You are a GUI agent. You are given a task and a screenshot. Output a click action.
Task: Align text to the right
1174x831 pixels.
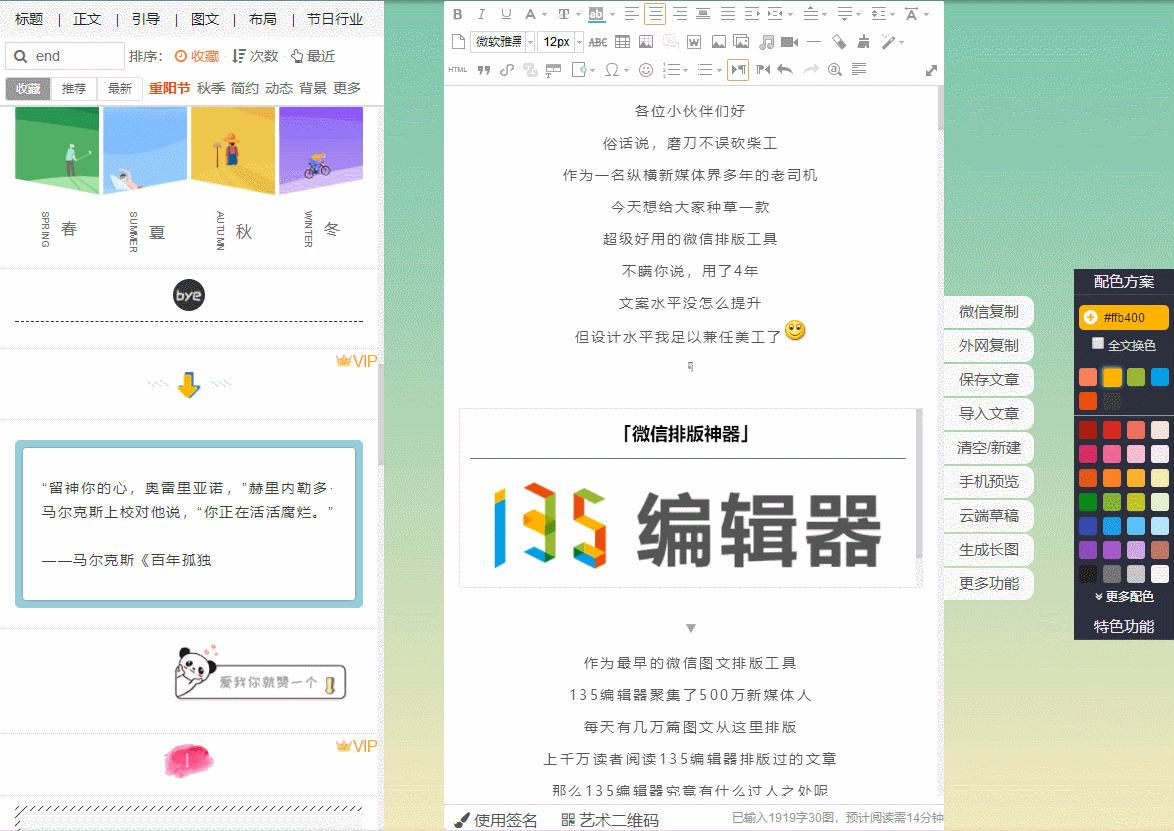click(680, 14)
